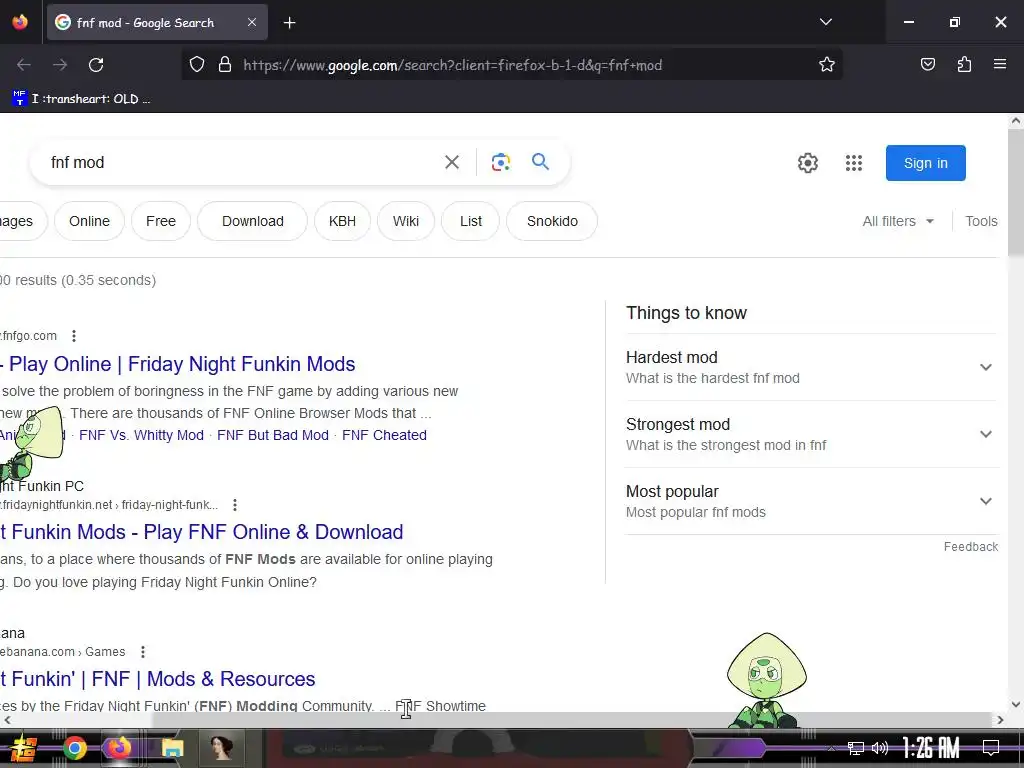The height and width of the screenshot is (768, 1024).
Task: Select the KBH filter chip
Action: [342, 221]
